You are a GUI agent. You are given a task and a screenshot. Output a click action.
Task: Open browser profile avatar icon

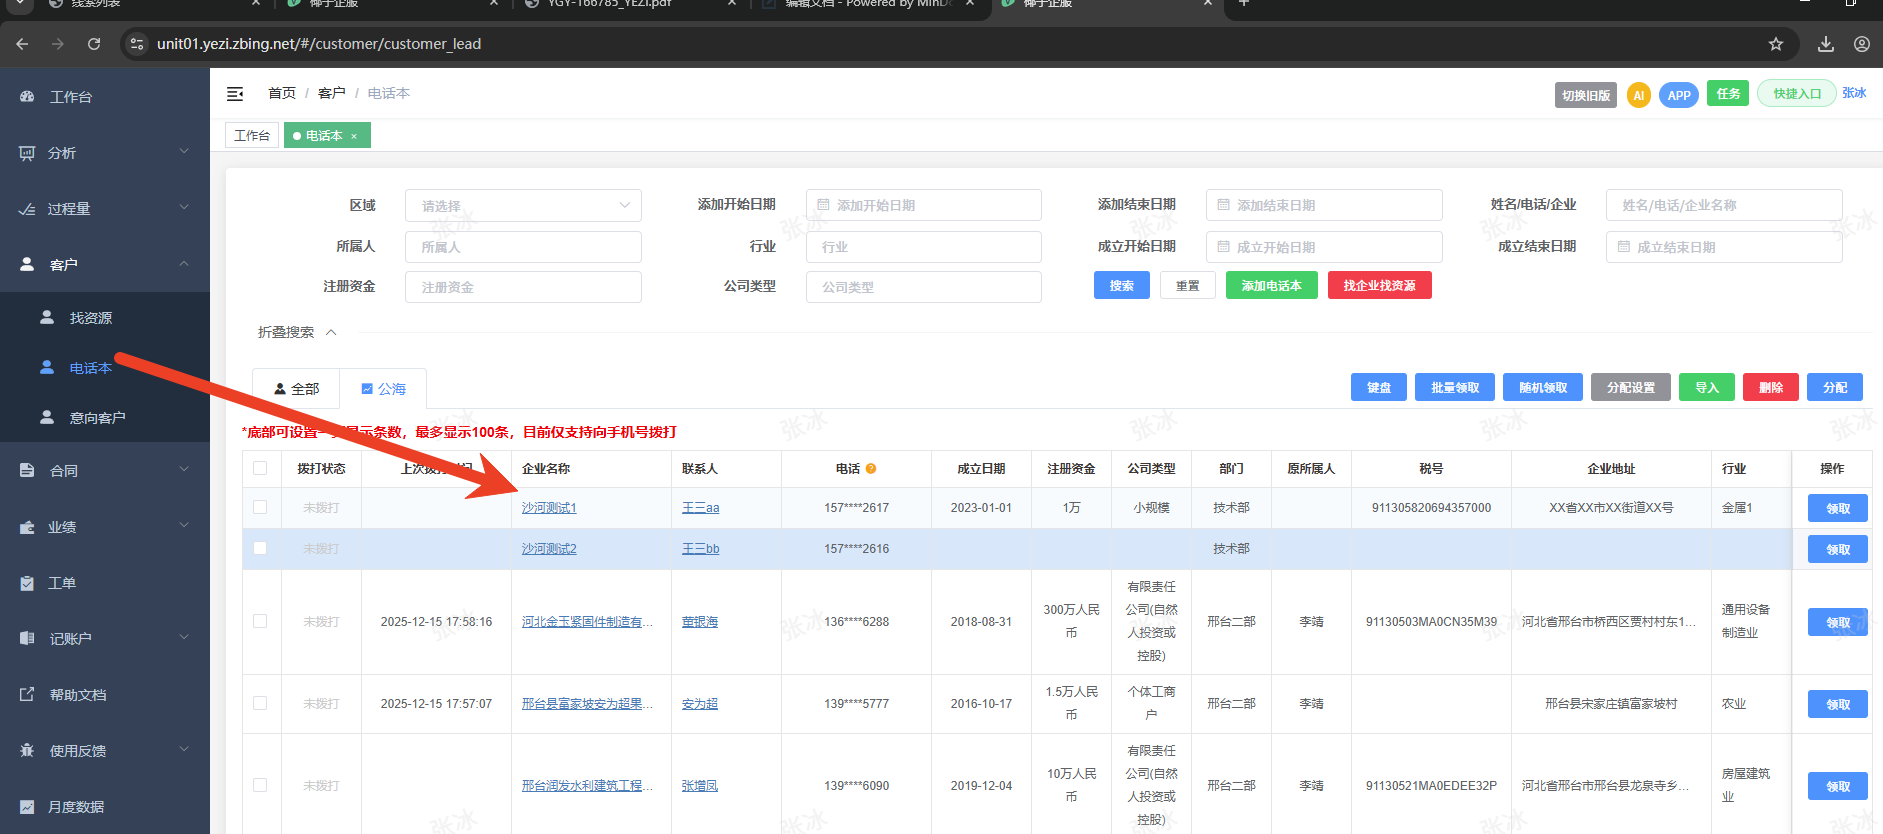(x=1862, y=44)
